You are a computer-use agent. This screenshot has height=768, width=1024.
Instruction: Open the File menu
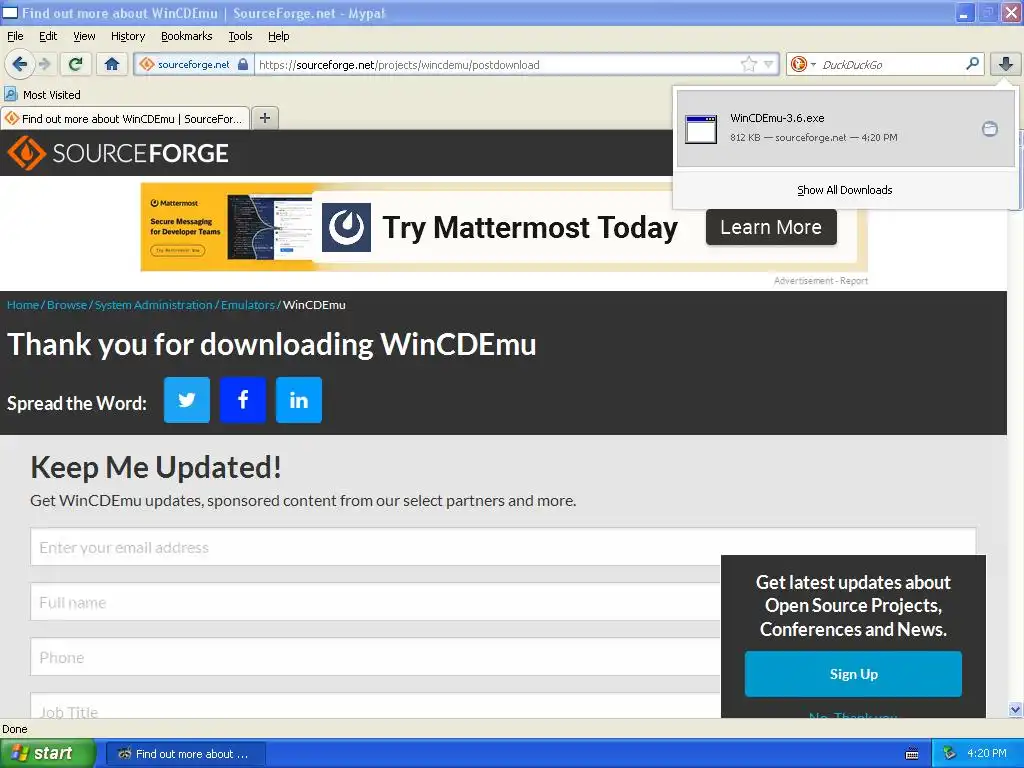pyautogui.click(x=15, y=36)
